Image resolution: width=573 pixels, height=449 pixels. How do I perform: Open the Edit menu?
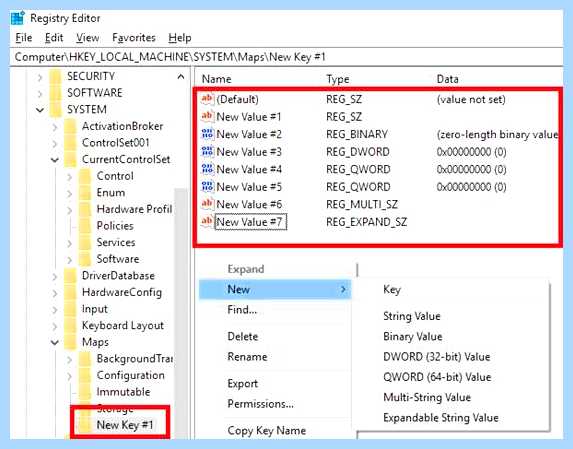(x=54, y=38)
